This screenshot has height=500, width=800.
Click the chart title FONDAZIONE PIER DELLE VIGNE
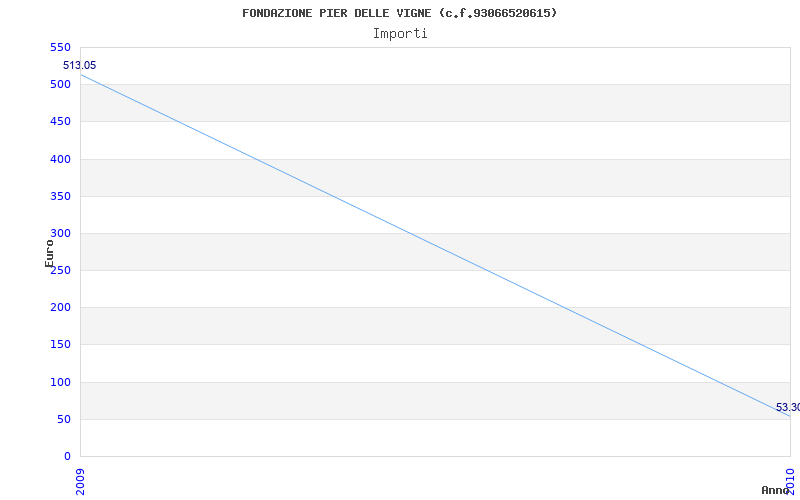coord(400,13)
